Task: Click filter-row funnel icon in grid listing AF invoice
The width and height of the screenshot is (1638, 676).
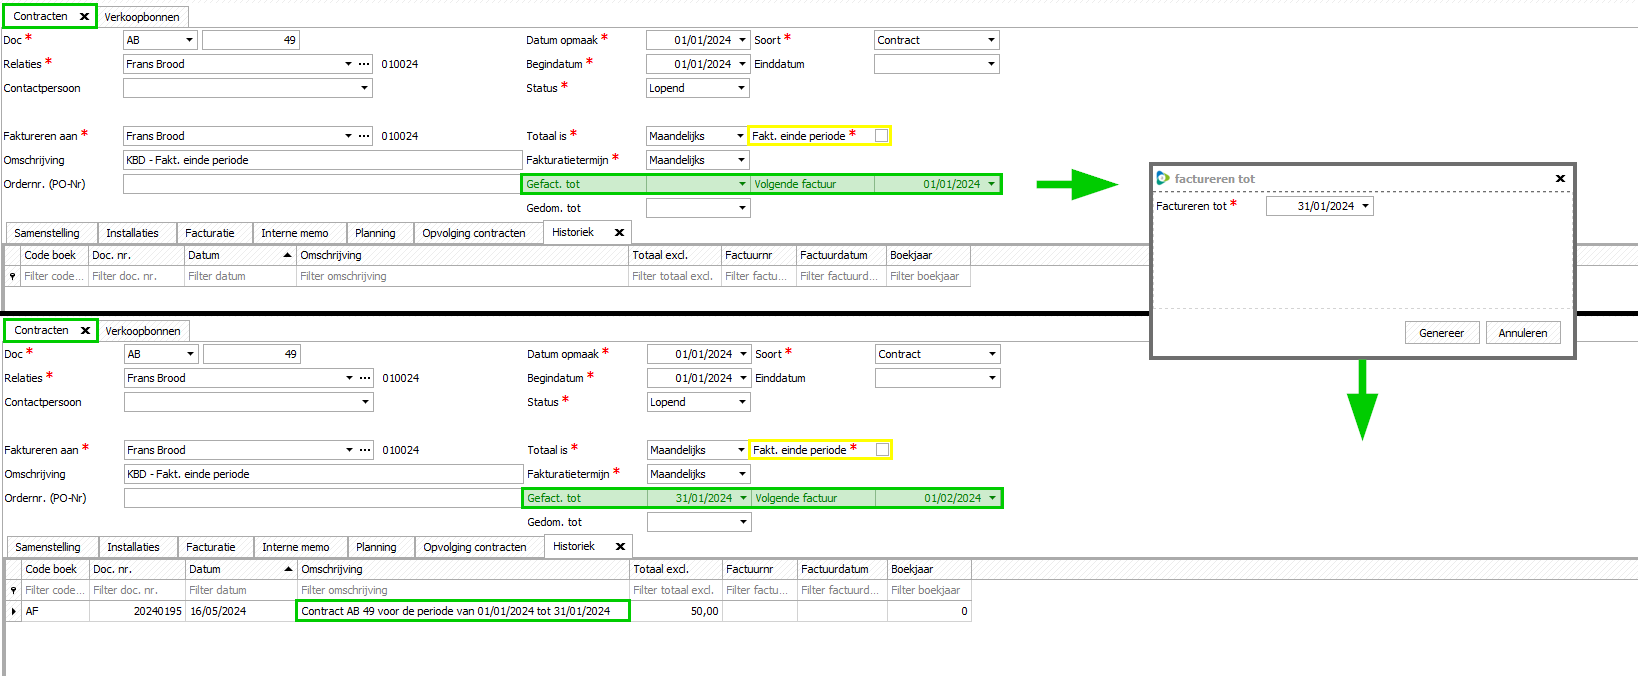Action: coord(13,590)
